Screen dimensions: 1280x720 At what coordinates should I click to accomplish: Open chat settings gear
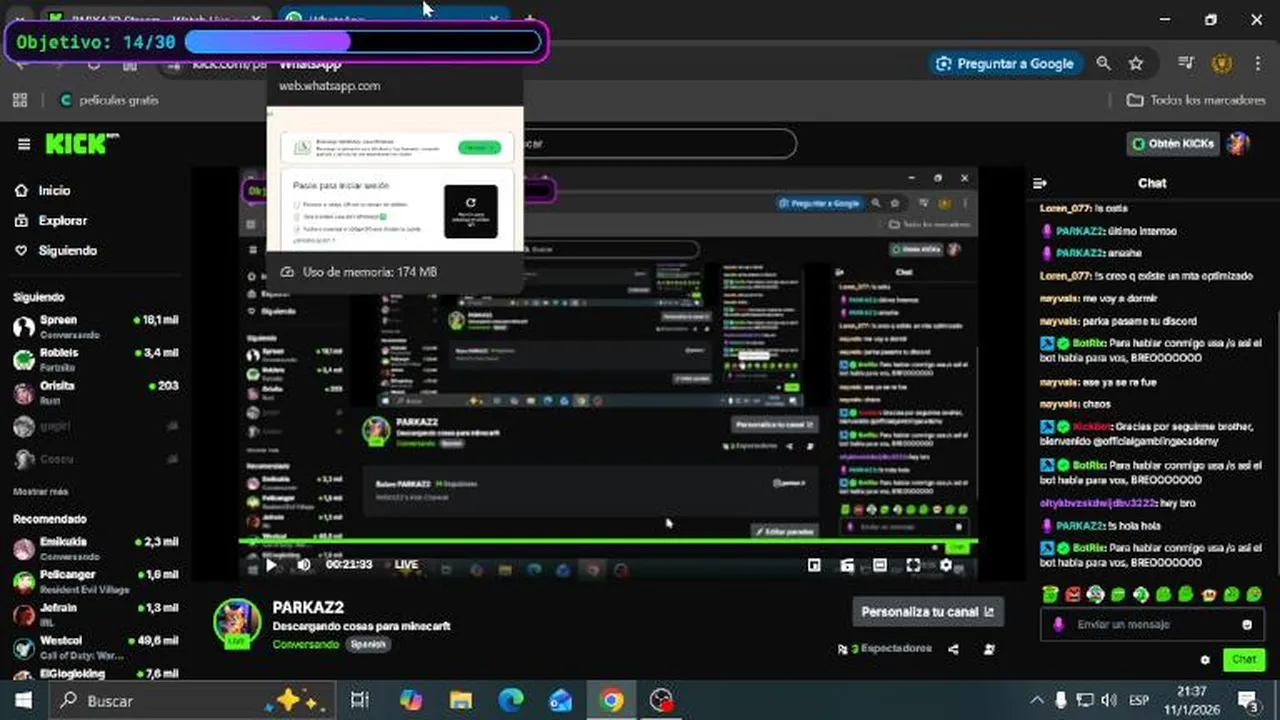[x=1205, y=660]
